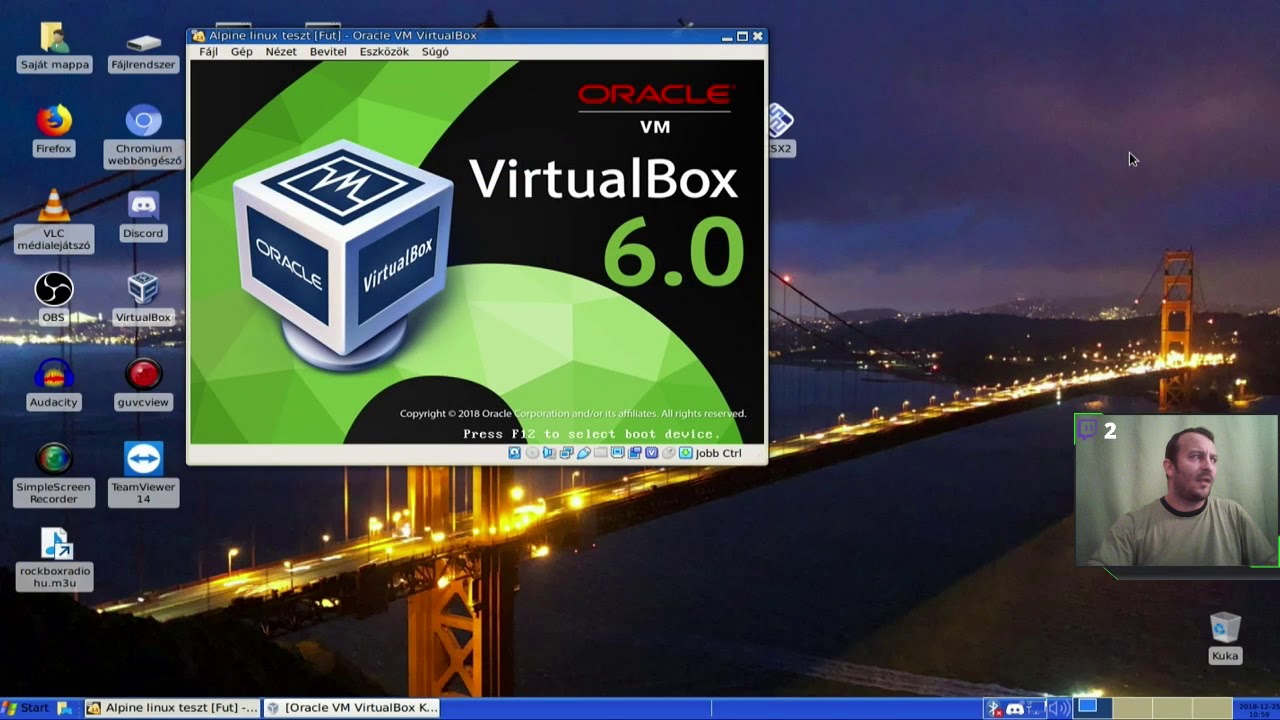Click the Discord tray icon
This screenshot has height=720, width=1280.
click(1015, 708)
